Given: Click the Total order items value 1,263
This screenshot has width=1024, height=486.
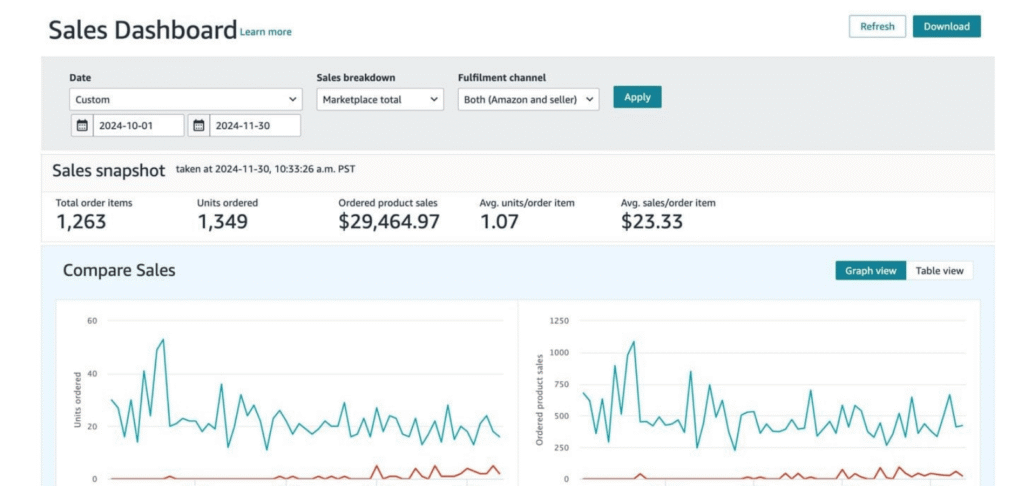Looking at the screenshot, I should [x=81, y=221].
